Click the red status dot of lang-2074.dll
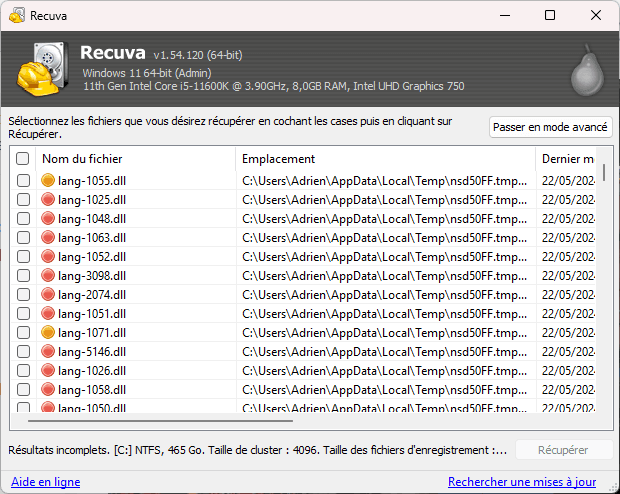The image size is (620, 494). coord(48,294)
